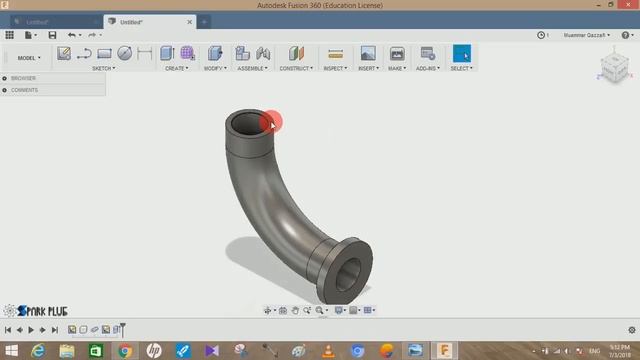
Task: Select the Offset Plane construct tool
Action: [296, 53]
